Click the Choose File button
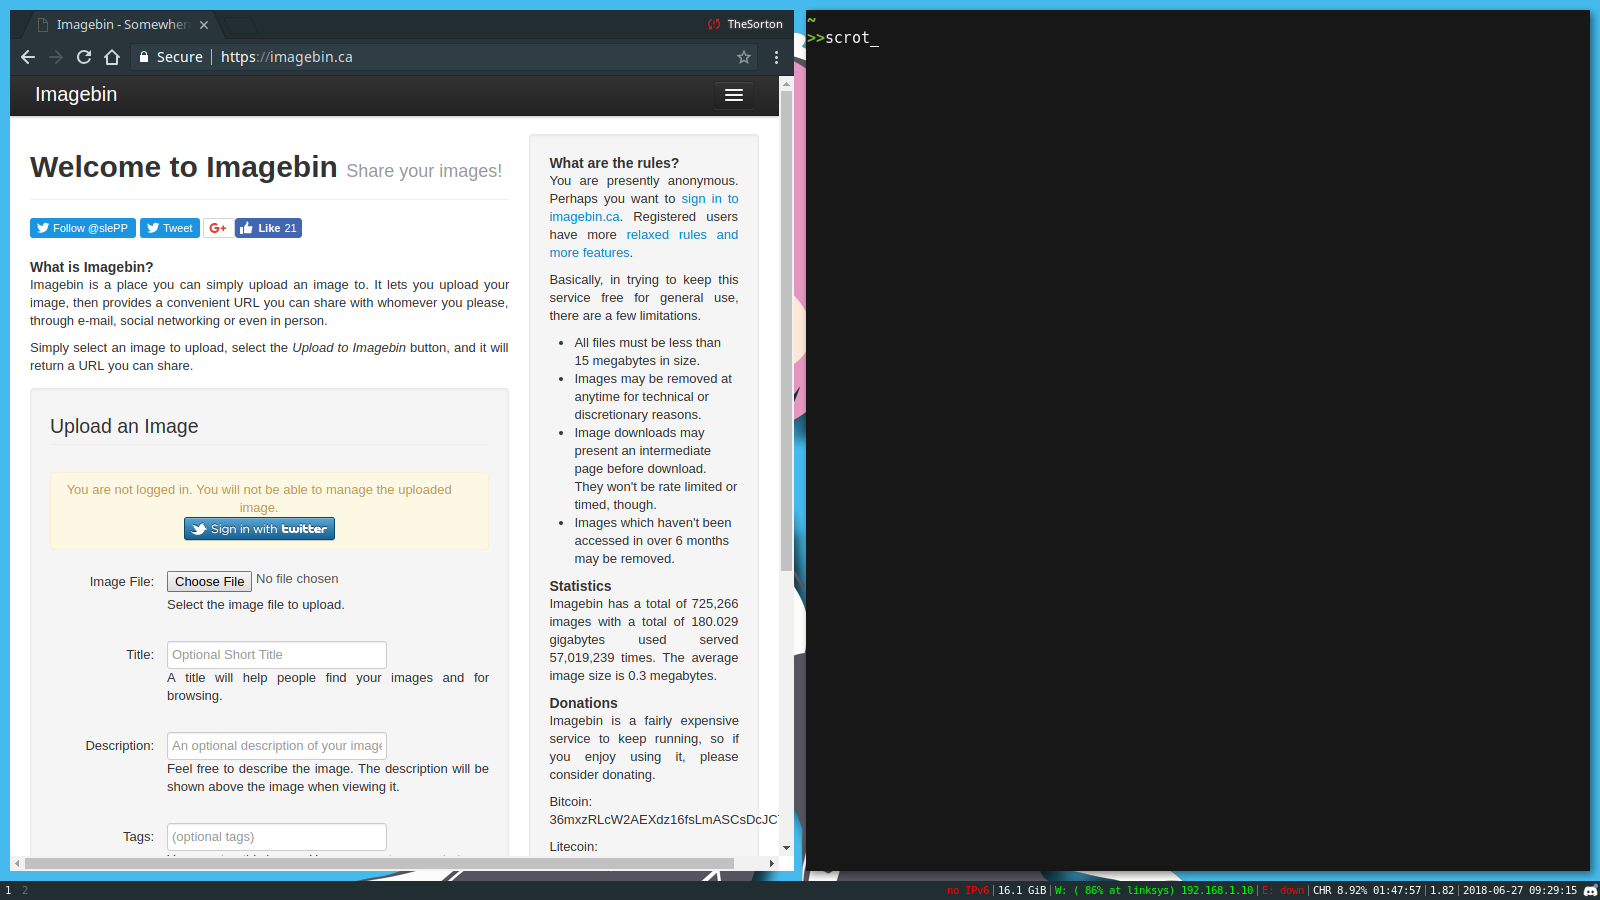1600x900 pixels. tap(209, 581)
